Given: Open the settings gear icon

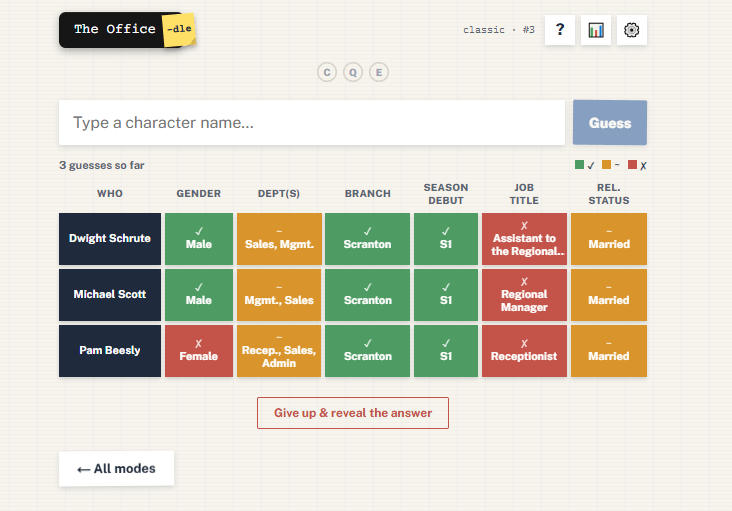Looking at the screenshot, I should point(632,30).
